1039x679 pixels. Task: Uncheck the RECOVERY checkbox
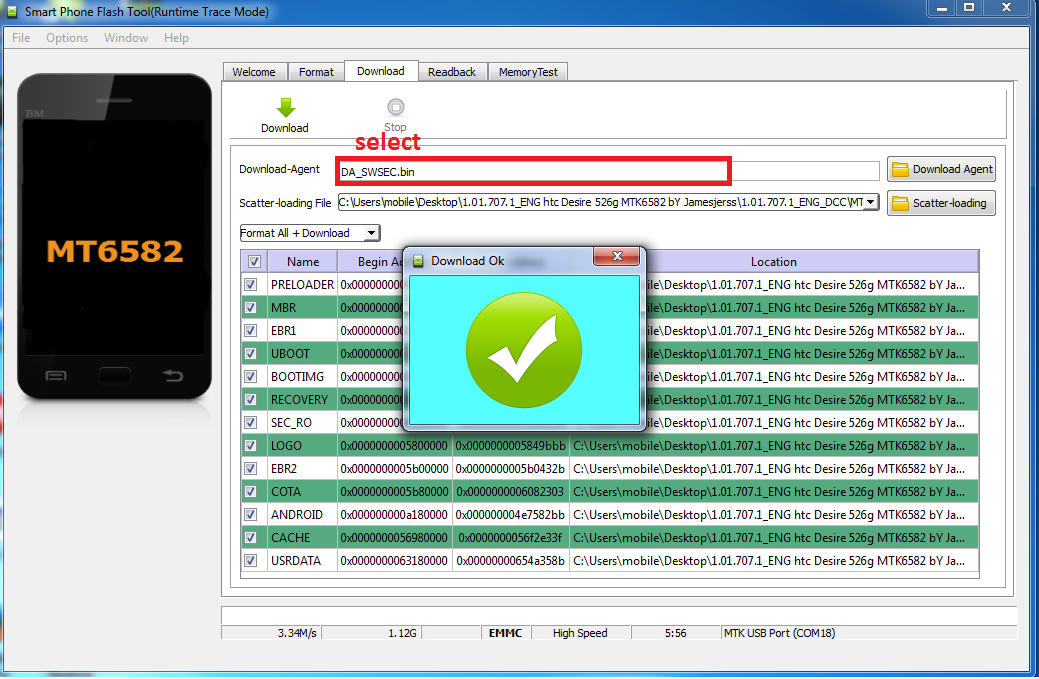(250, 400)
